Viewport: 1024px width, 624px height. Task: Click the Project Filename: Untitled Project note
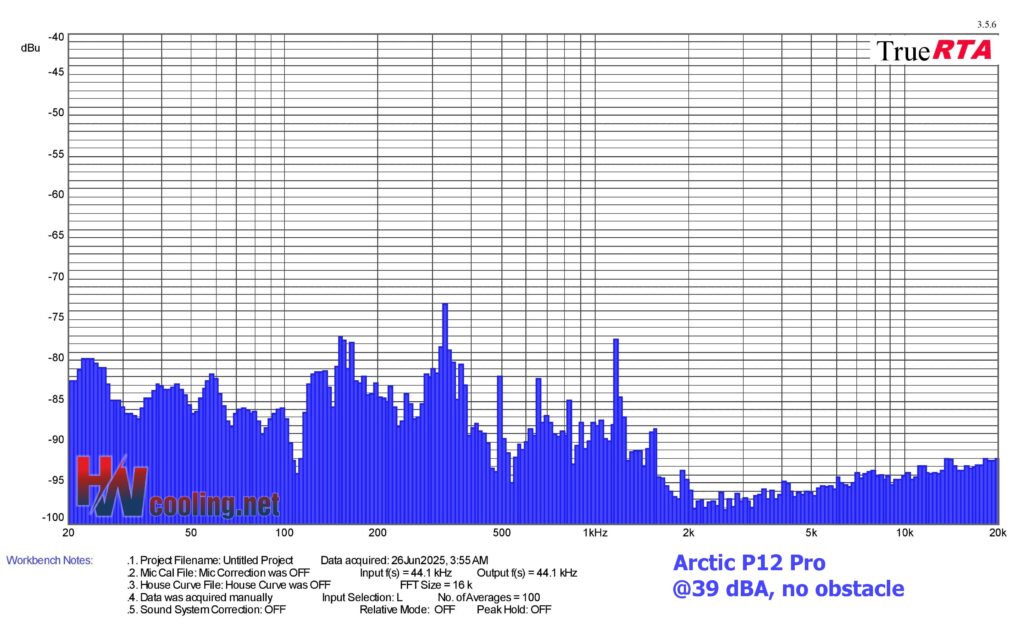[x=212, y=560]
